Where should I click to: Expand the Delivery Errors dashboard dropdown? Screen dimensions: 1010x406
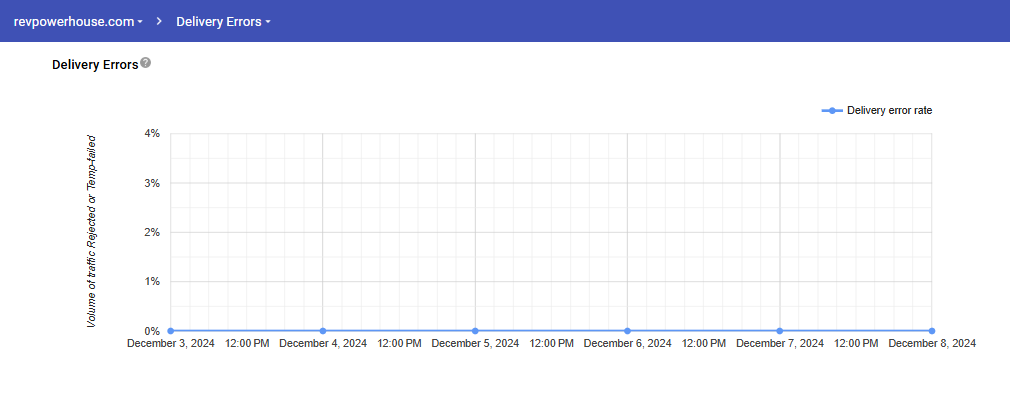pyautogui.click(x=223, y=21)
